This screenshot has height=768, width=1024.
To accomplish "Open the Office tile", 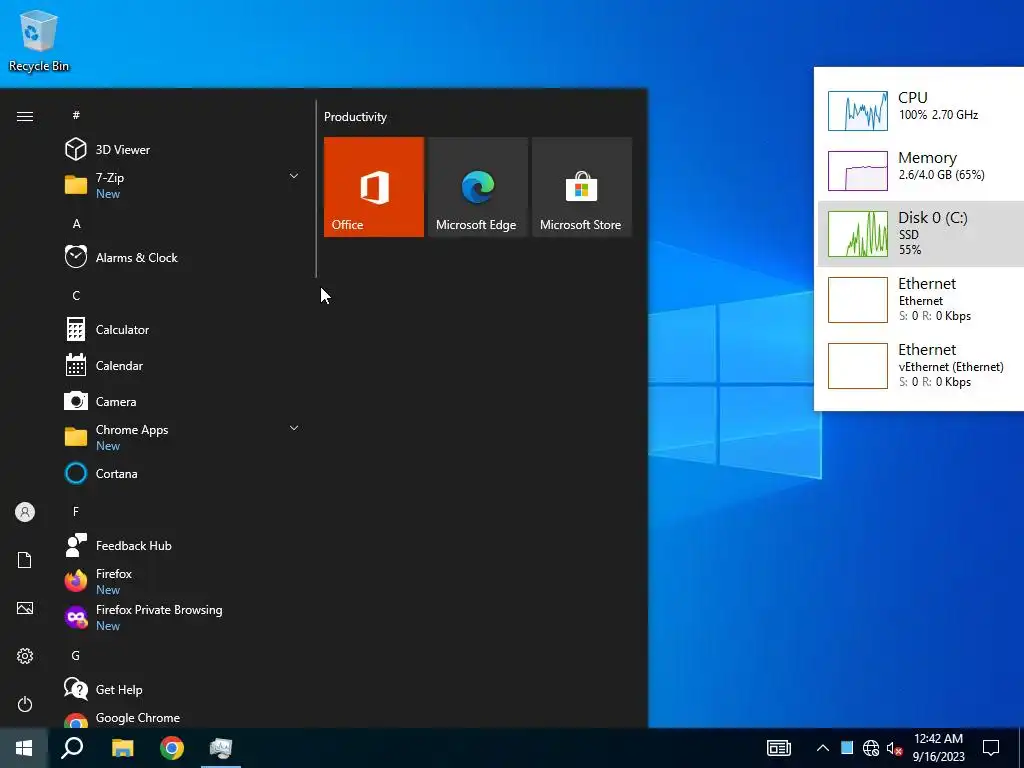I will tap(374, 187).
